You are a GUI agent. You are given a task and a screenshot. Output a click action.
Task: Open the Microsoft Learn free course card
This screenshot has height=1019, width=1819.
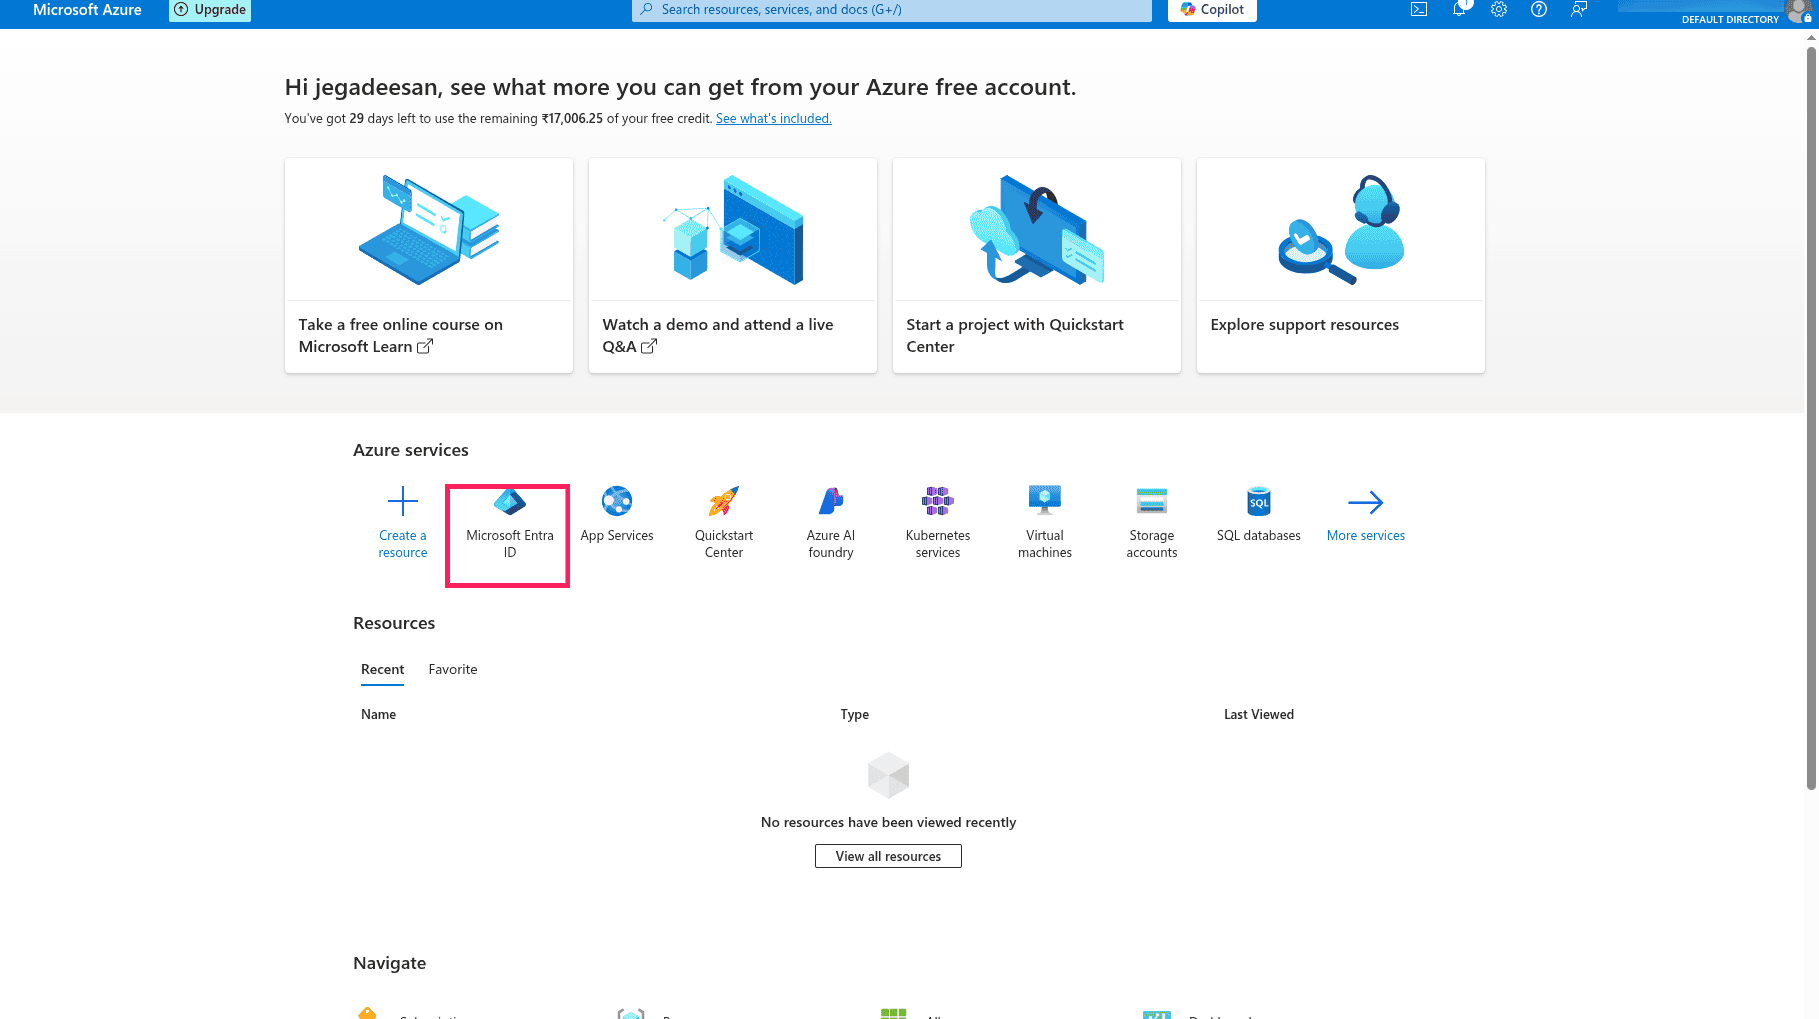(429, 265)
